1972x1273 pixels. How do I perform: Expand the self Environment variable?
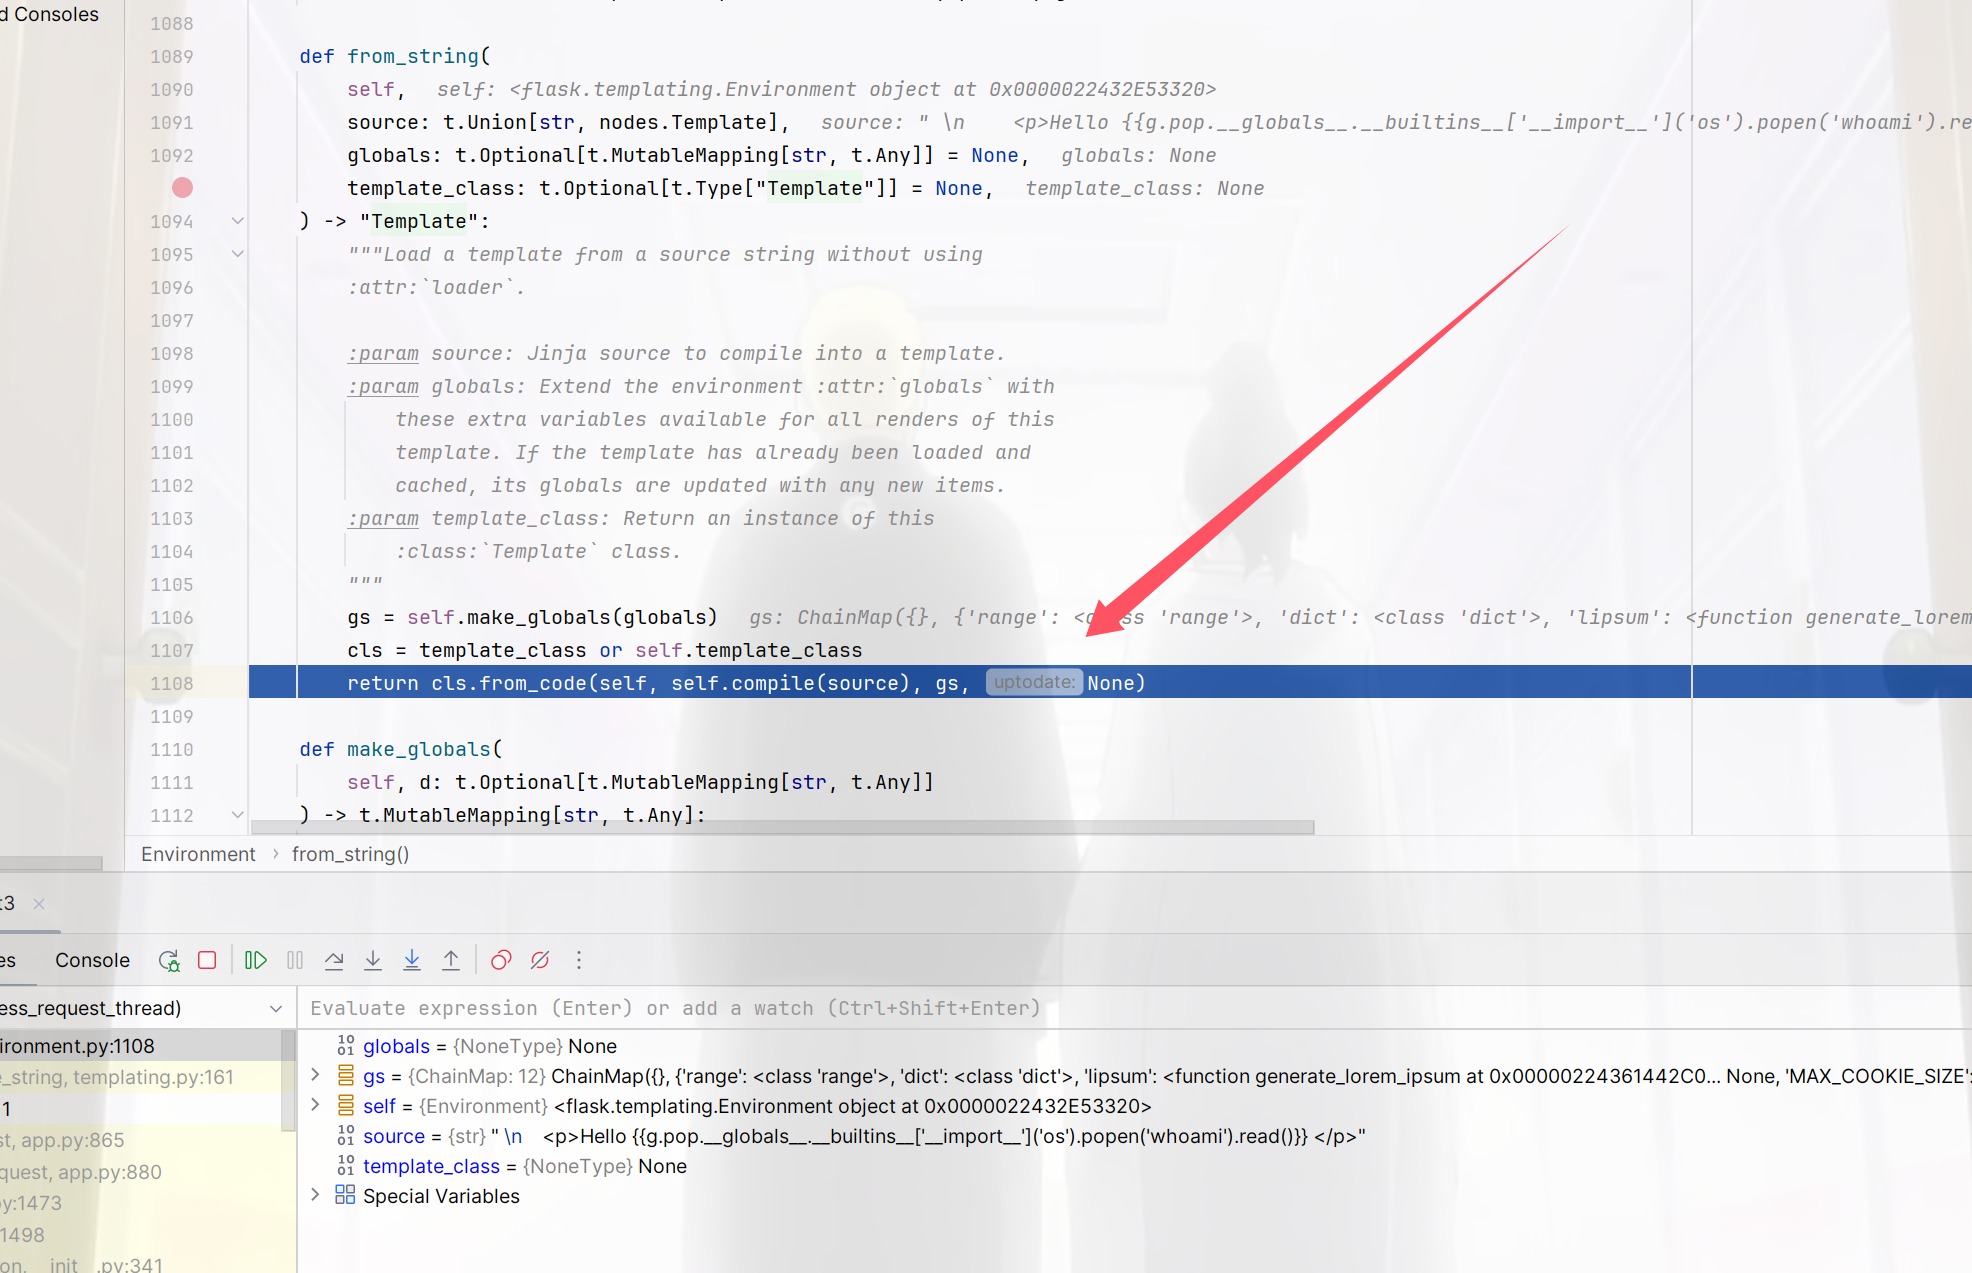point(316,1105)
